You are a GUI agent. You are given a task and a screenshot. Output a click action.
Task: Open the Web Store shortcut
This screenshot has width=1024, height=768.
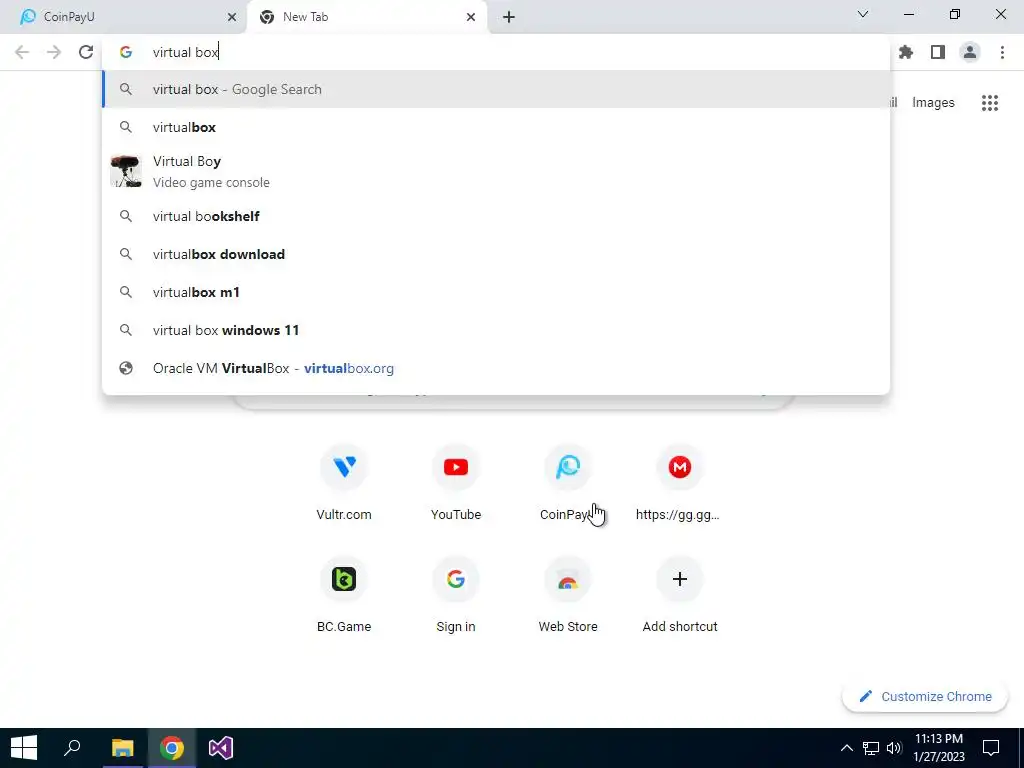[x=568, y=596]
